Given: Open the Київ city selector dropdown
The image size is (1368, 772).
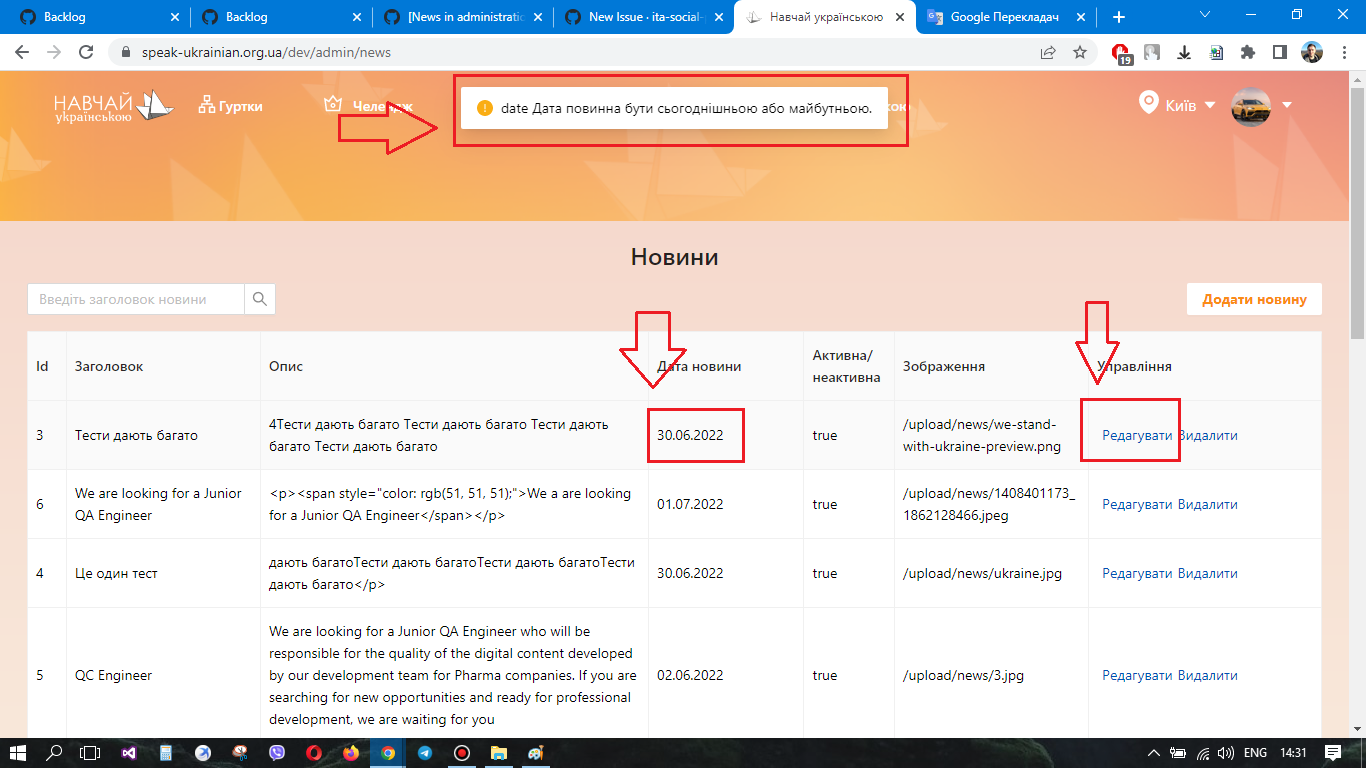Looking at the screenshot, I should point(1192,103).
